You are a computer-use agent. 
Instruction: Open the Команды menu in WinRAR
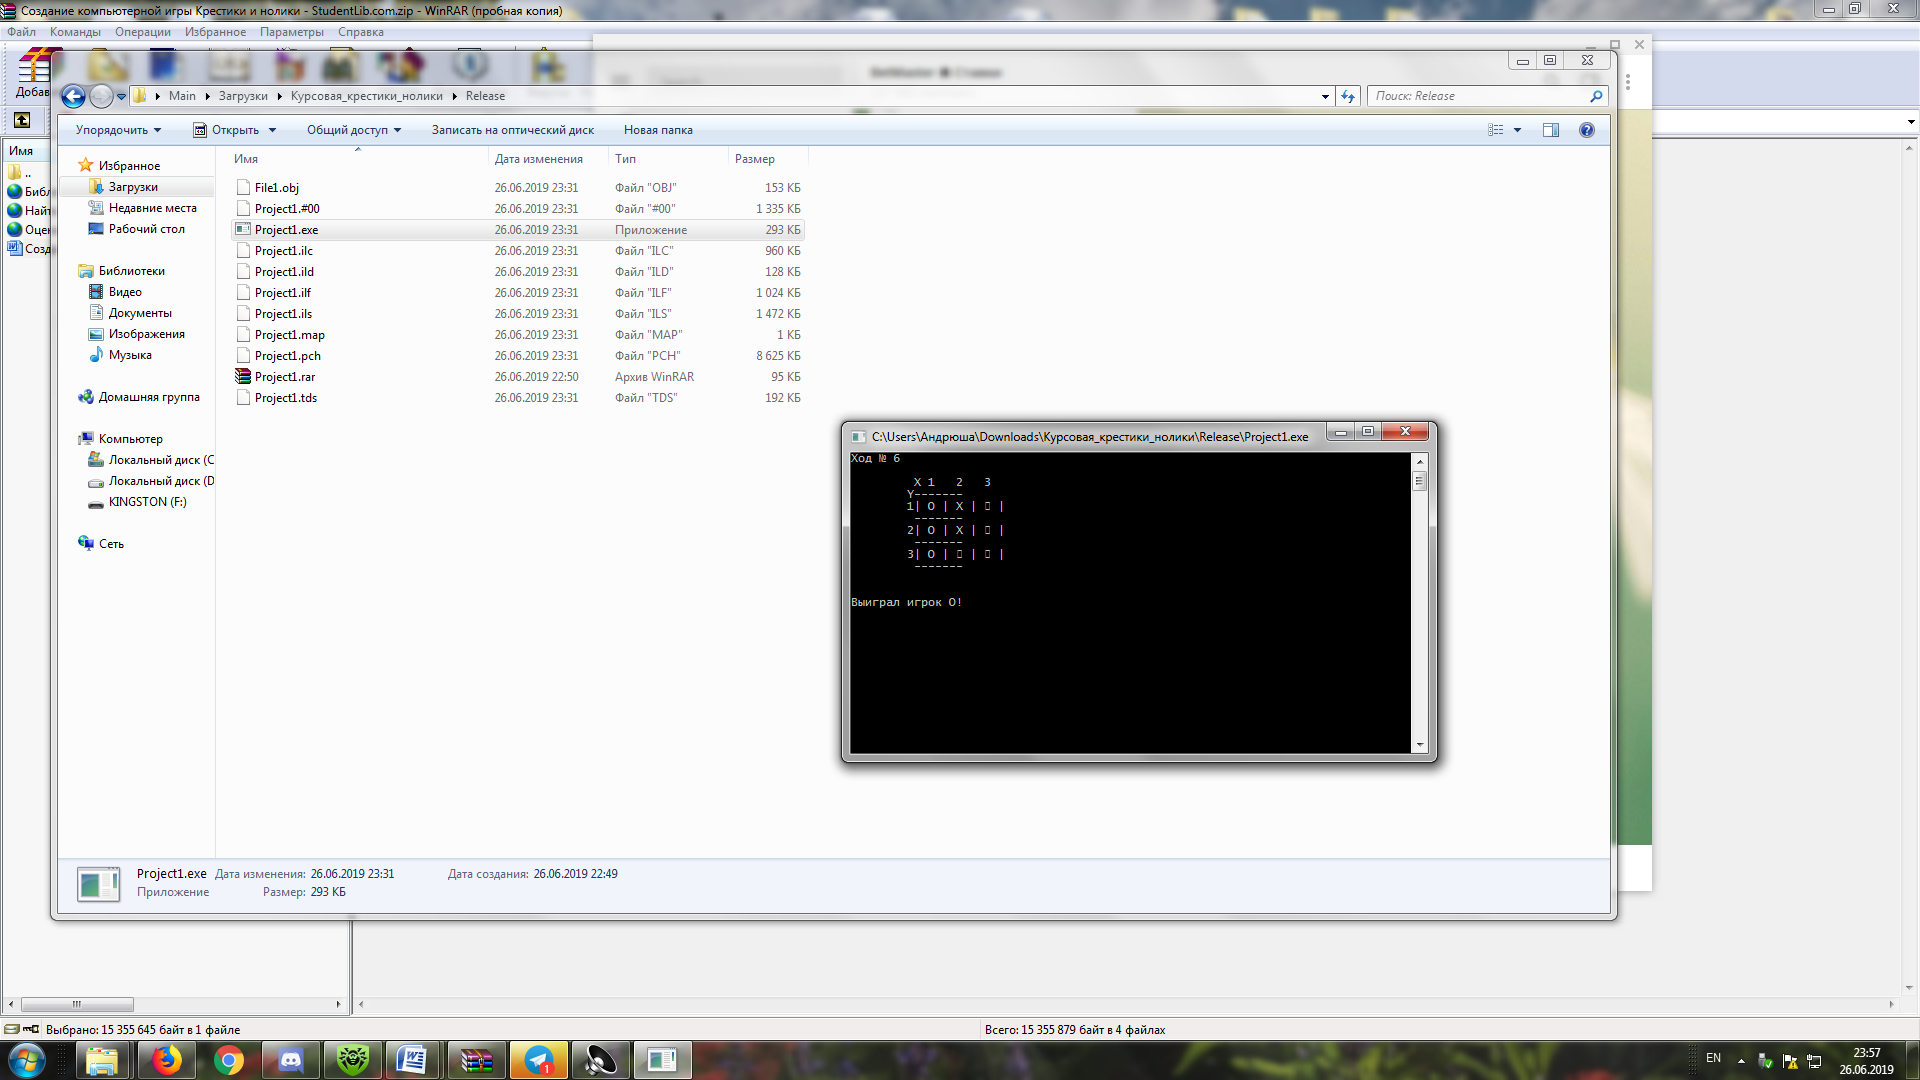pyautogui.click(x=75, y=32)
